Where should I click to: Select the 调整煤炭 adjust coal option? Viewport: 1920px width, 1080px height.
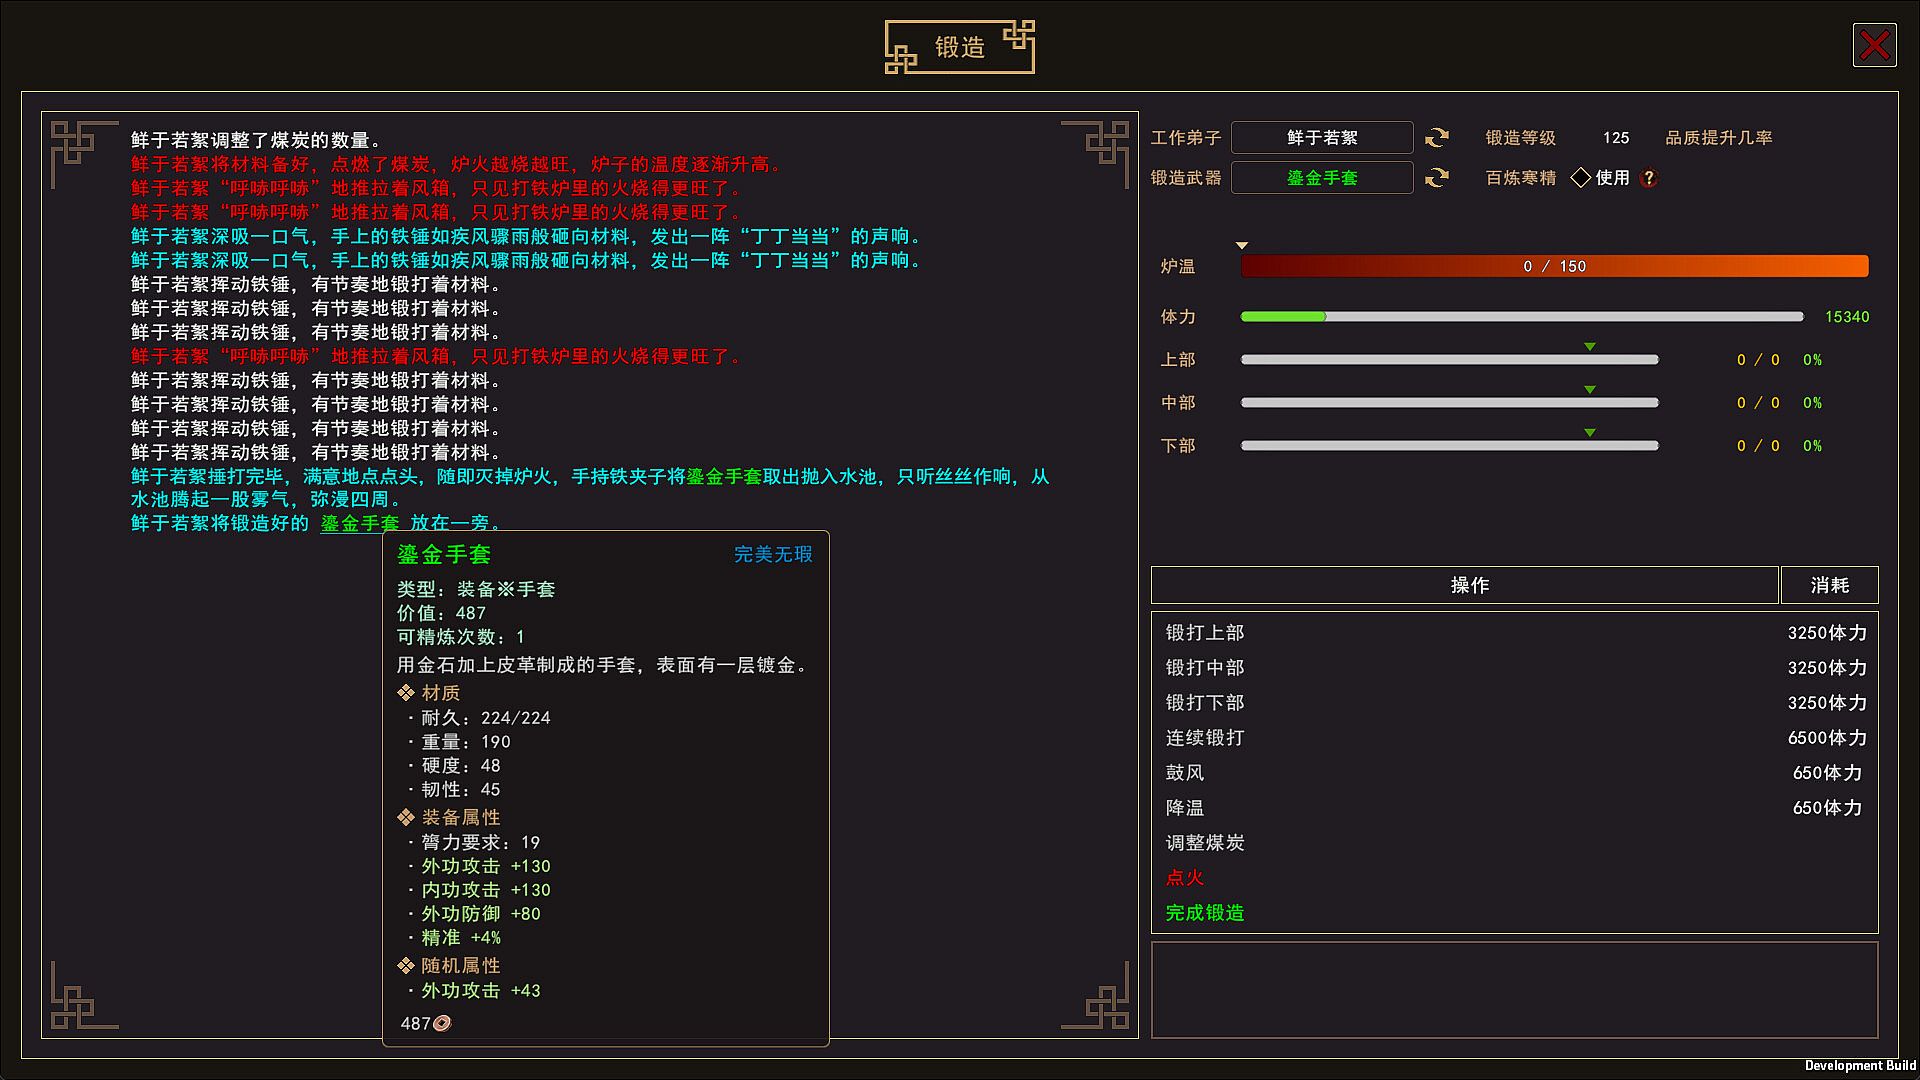(x=1205, y=843)
